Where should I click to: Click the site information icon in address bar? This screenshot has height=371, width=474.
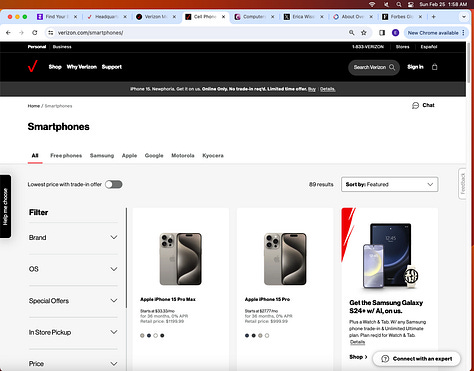point(51,33)
